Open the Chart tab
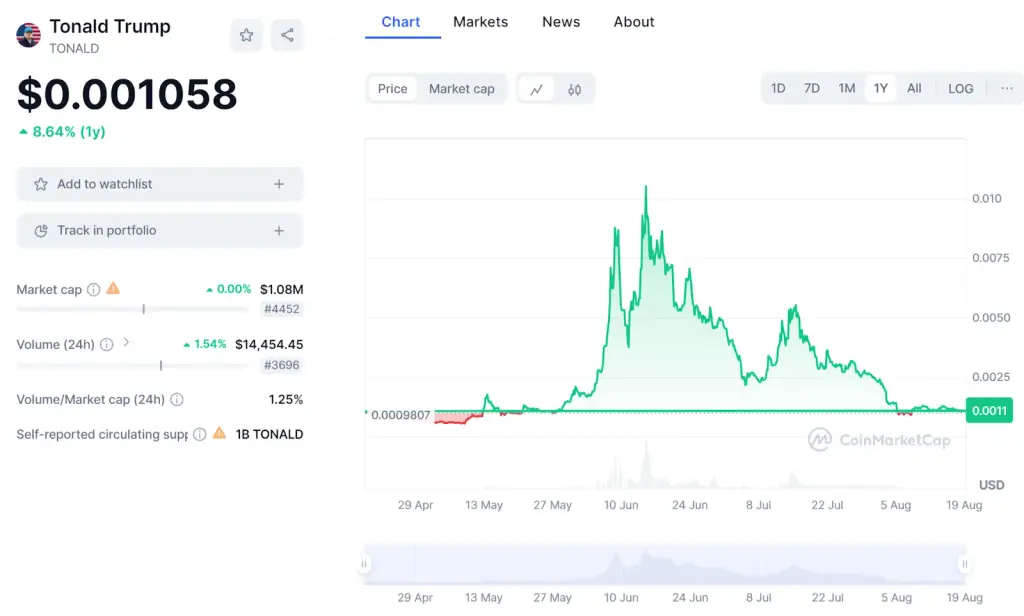The width and height of the screenshot is (1024, 616). click(401, 22)
